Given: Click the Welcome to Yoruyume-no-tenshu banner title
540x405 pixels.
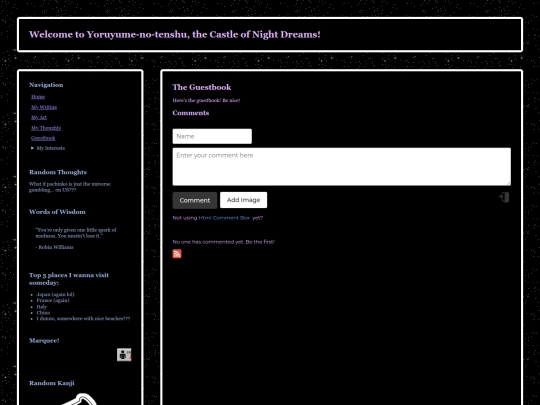Looking at the screenshot, I should point(175,34).
